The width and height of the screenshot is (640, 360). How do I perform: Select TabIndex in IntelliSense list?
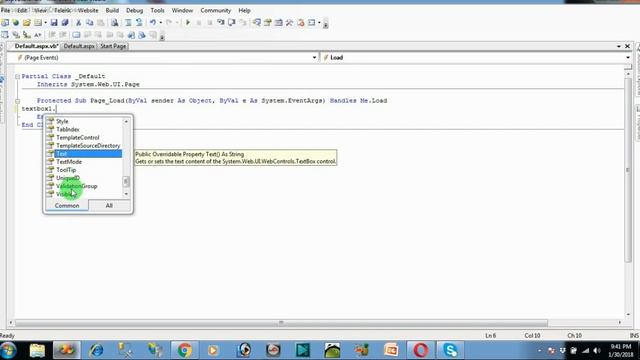(x=84, y=129)
